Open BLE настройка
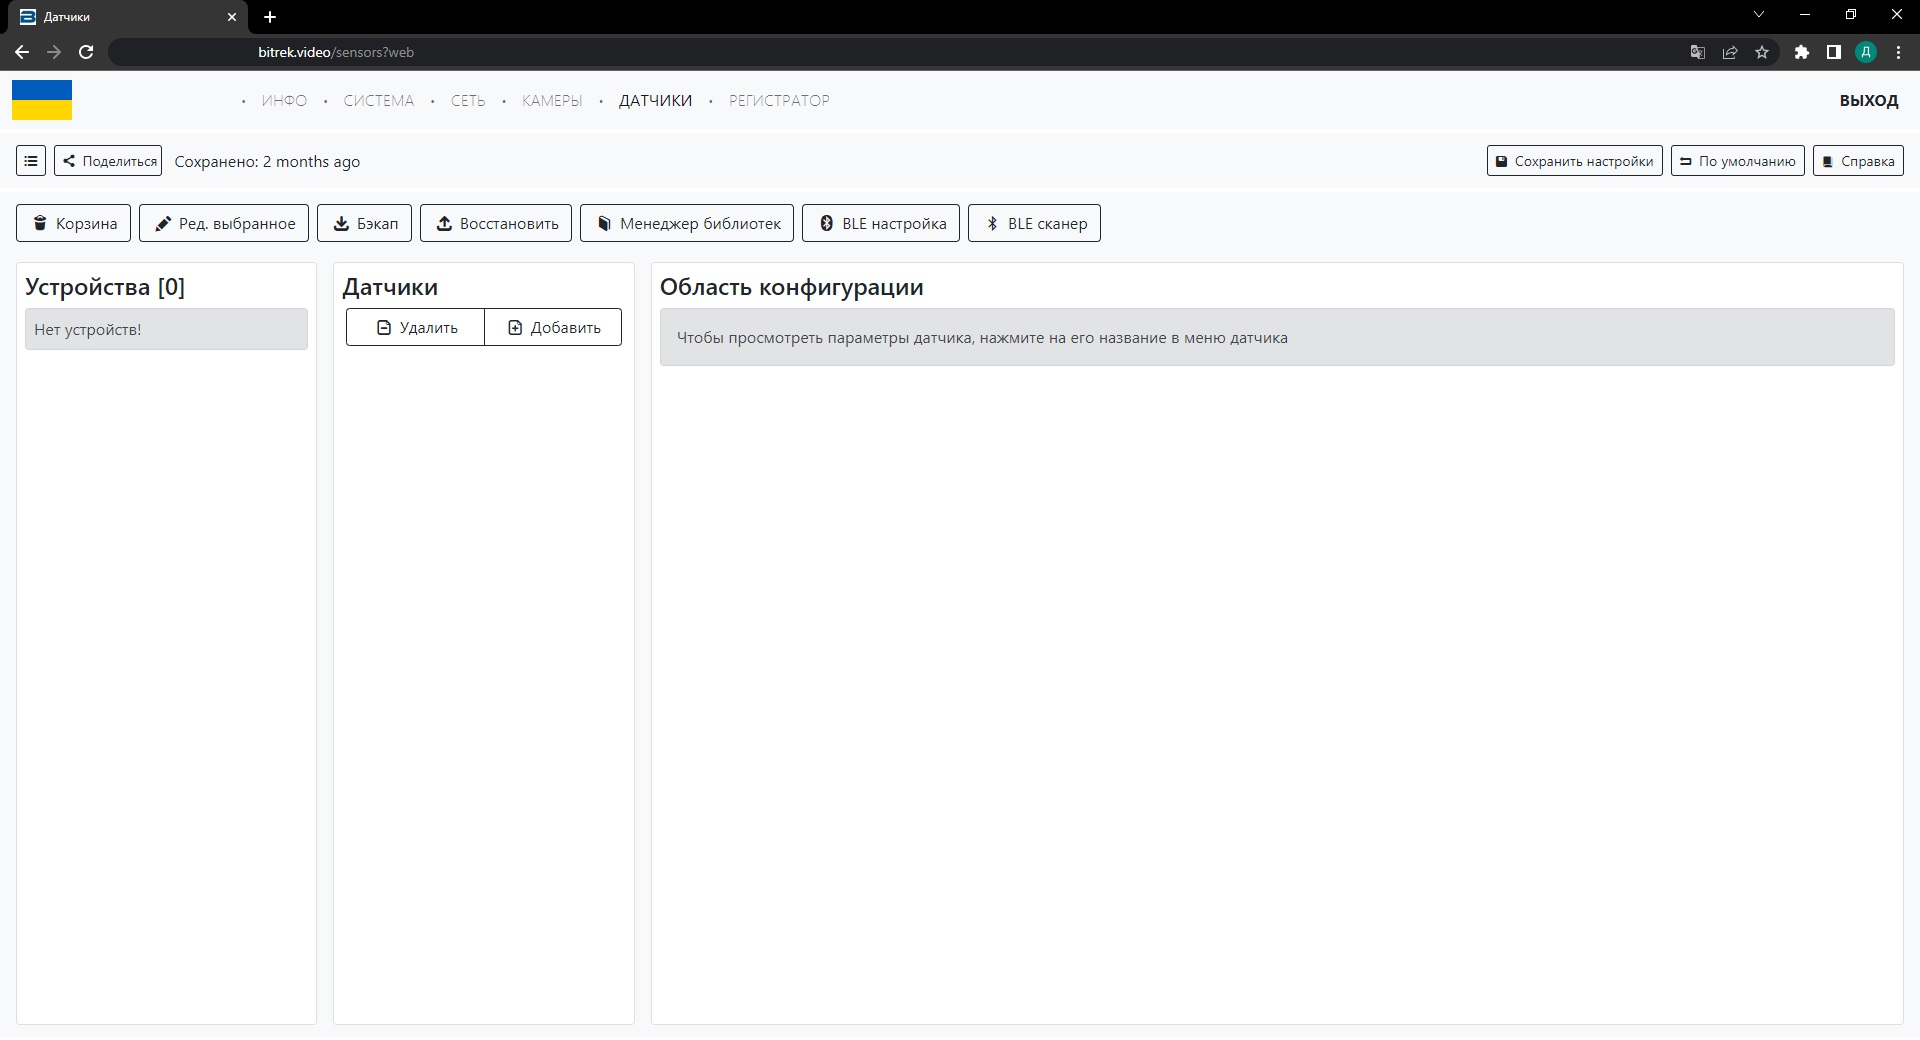This screenshot has width=1920, height=1040. tap(881, 223)
